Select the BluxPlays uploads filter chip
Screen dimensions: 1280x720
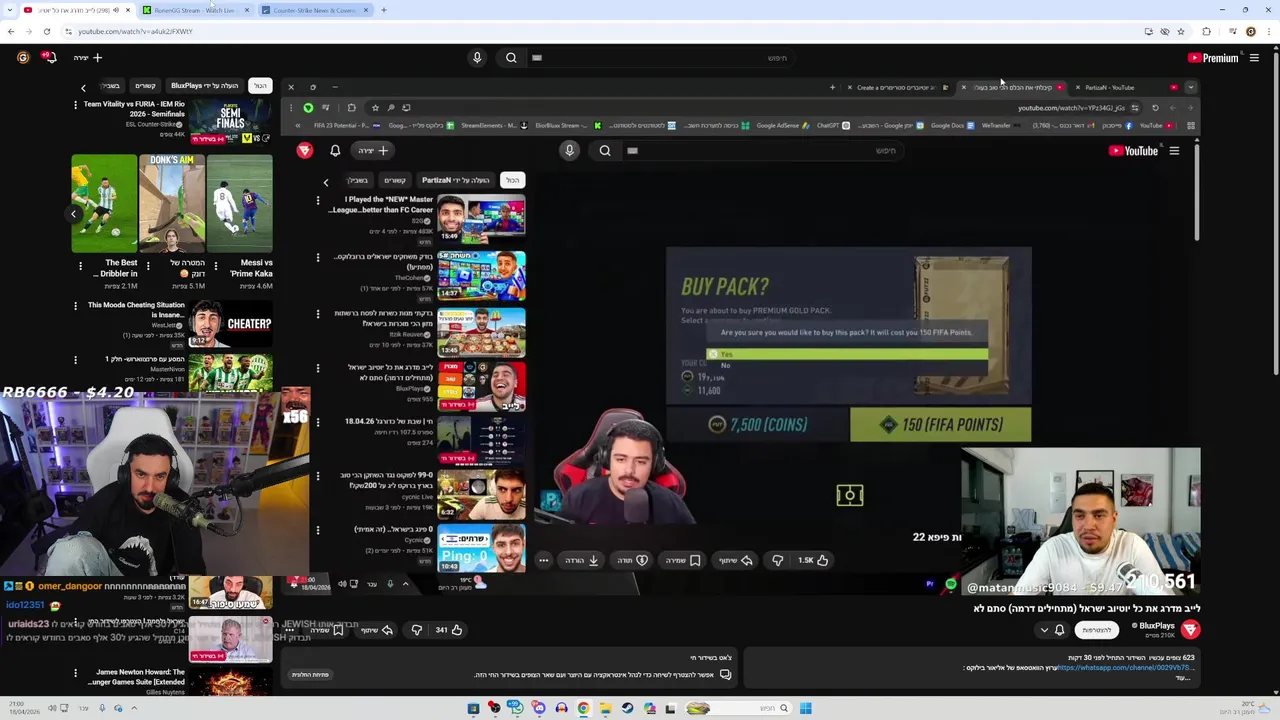204,86
